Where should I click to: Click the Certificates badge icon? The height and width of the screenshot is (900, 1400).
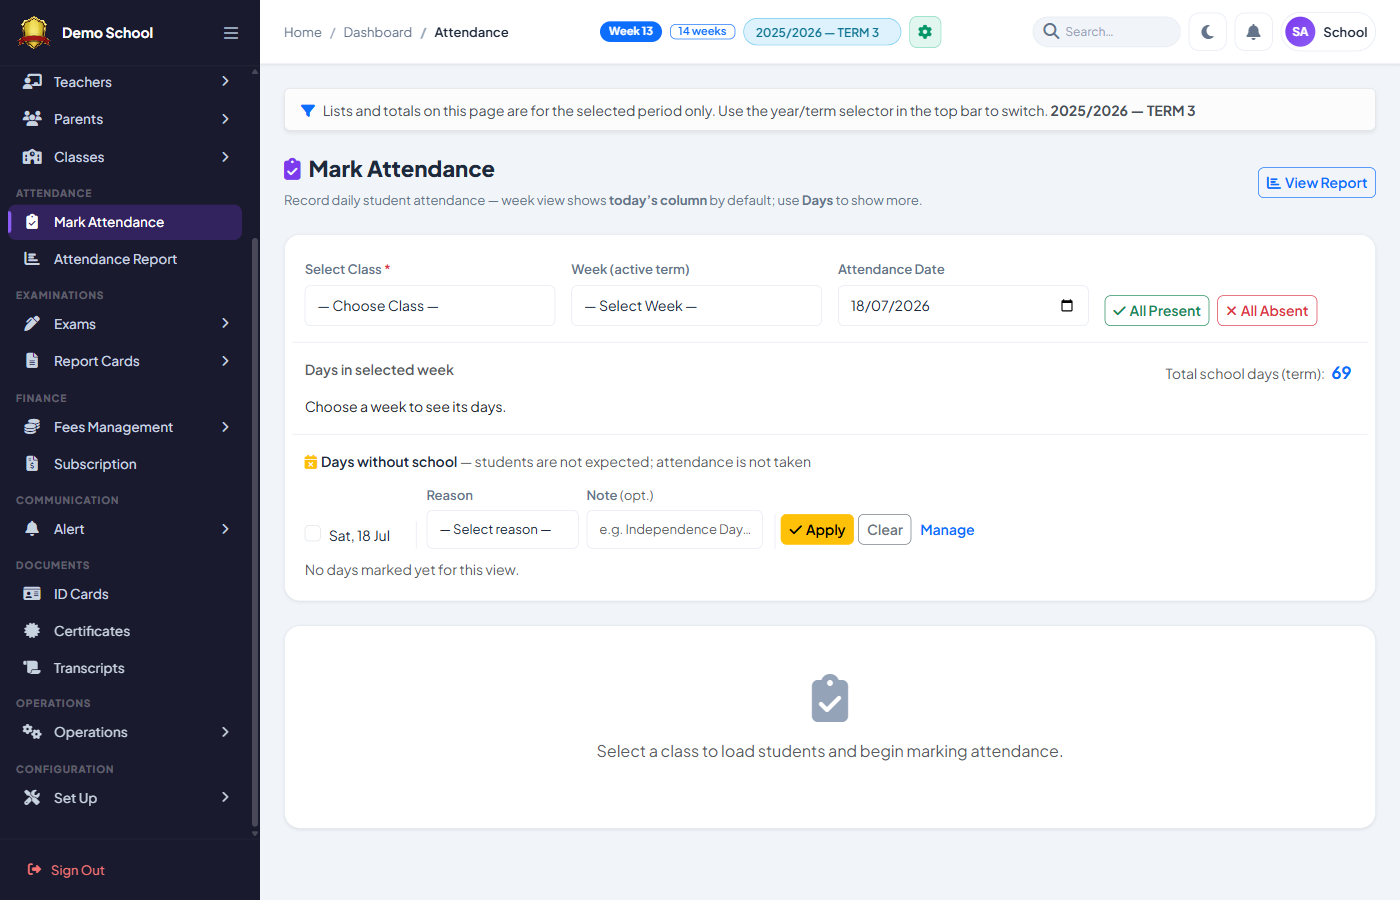tap(33, 631)
